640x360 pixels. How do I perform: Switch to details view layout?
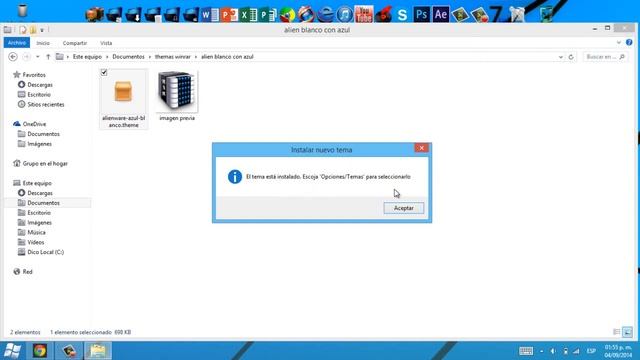(617, 332)
